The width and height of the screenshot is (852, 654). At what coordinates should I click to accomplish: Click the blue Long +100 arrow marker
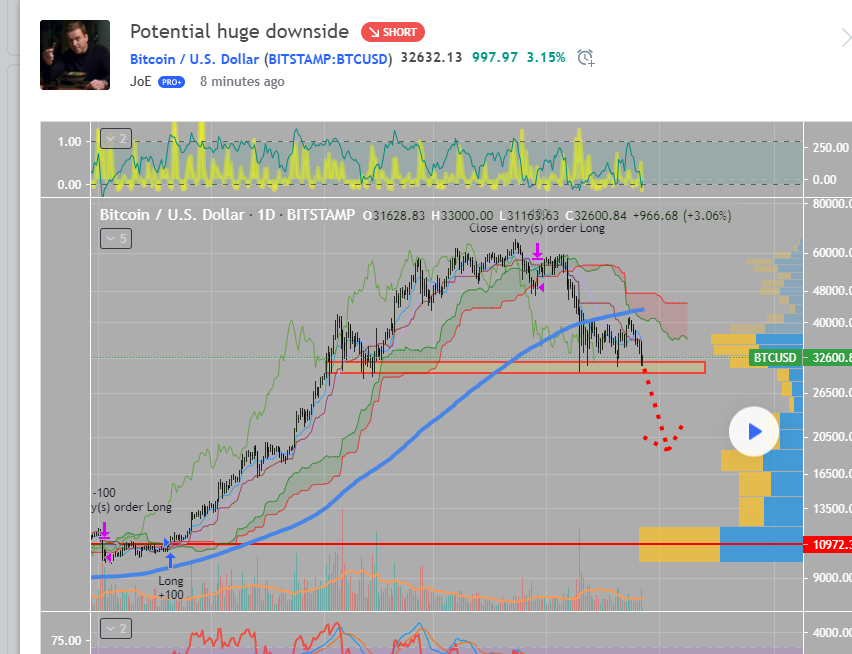coord(170,560)
